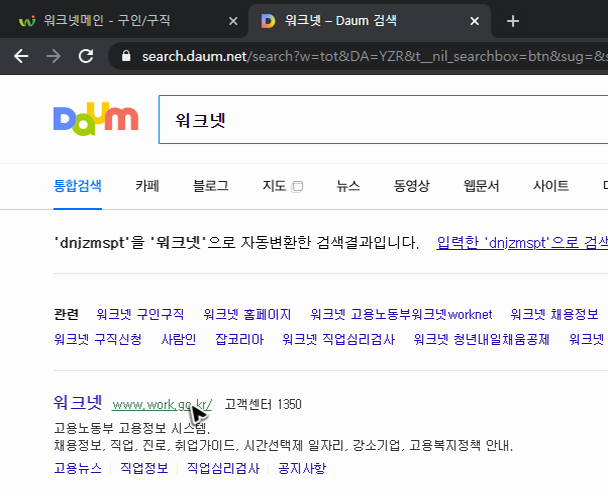Click related search 워크넷 홈페이지
This screenshot has height=496, width=608.
pyautogui.click(x=247, y=314)
